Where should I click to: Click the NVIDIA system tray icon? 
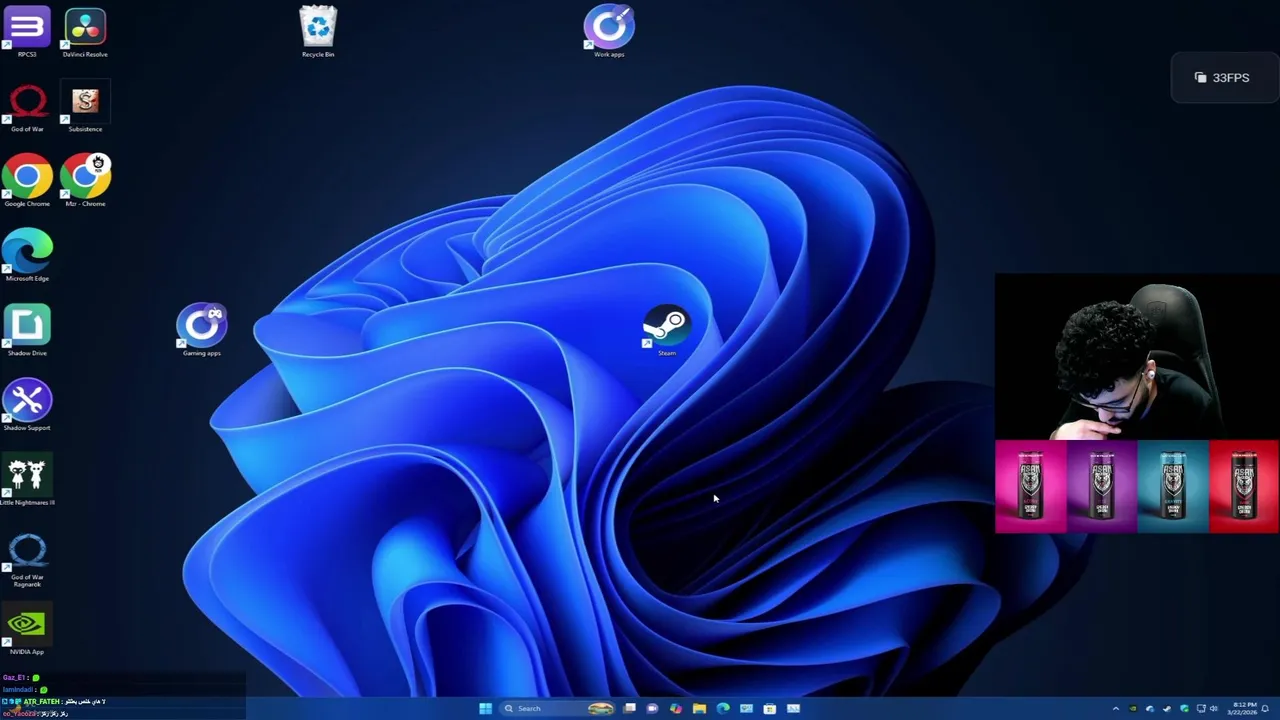point(1133,709)
